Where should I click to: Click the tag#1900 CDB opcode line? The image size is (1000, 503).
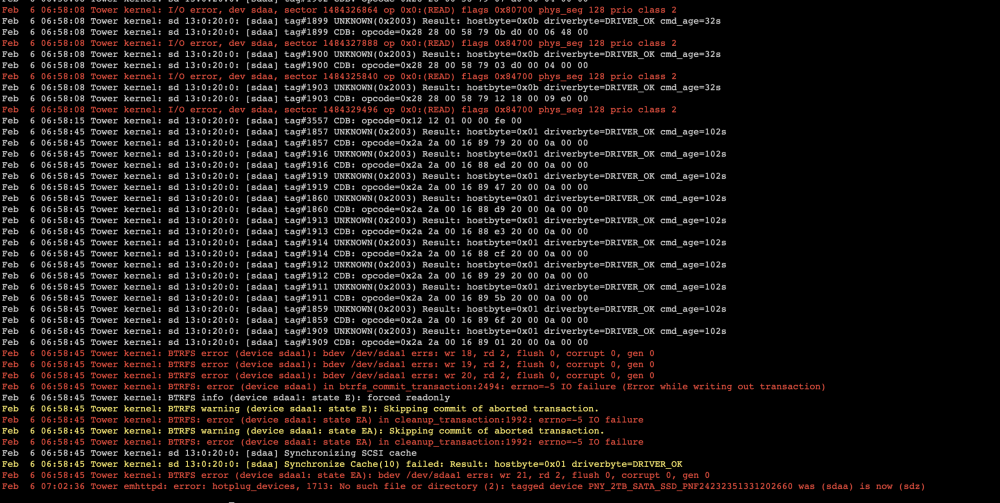[295, 65]
